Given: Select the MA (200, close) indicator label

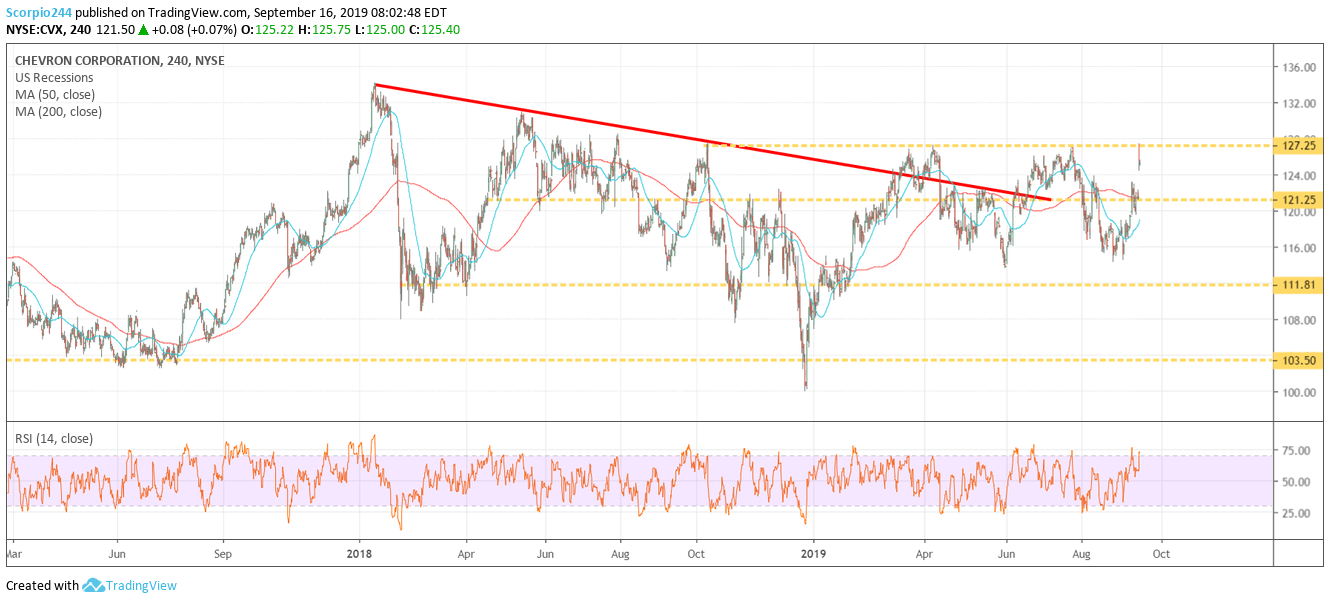Looking at the screenshot, I should tap(58, 111).
